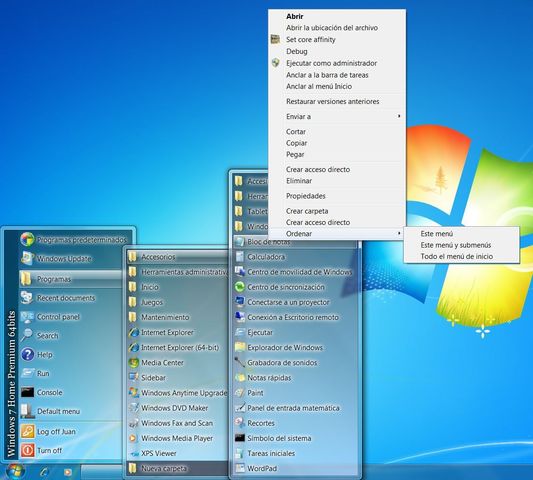Open the Mantenimiento folder
533x480 pixels.
pos(177,317)
